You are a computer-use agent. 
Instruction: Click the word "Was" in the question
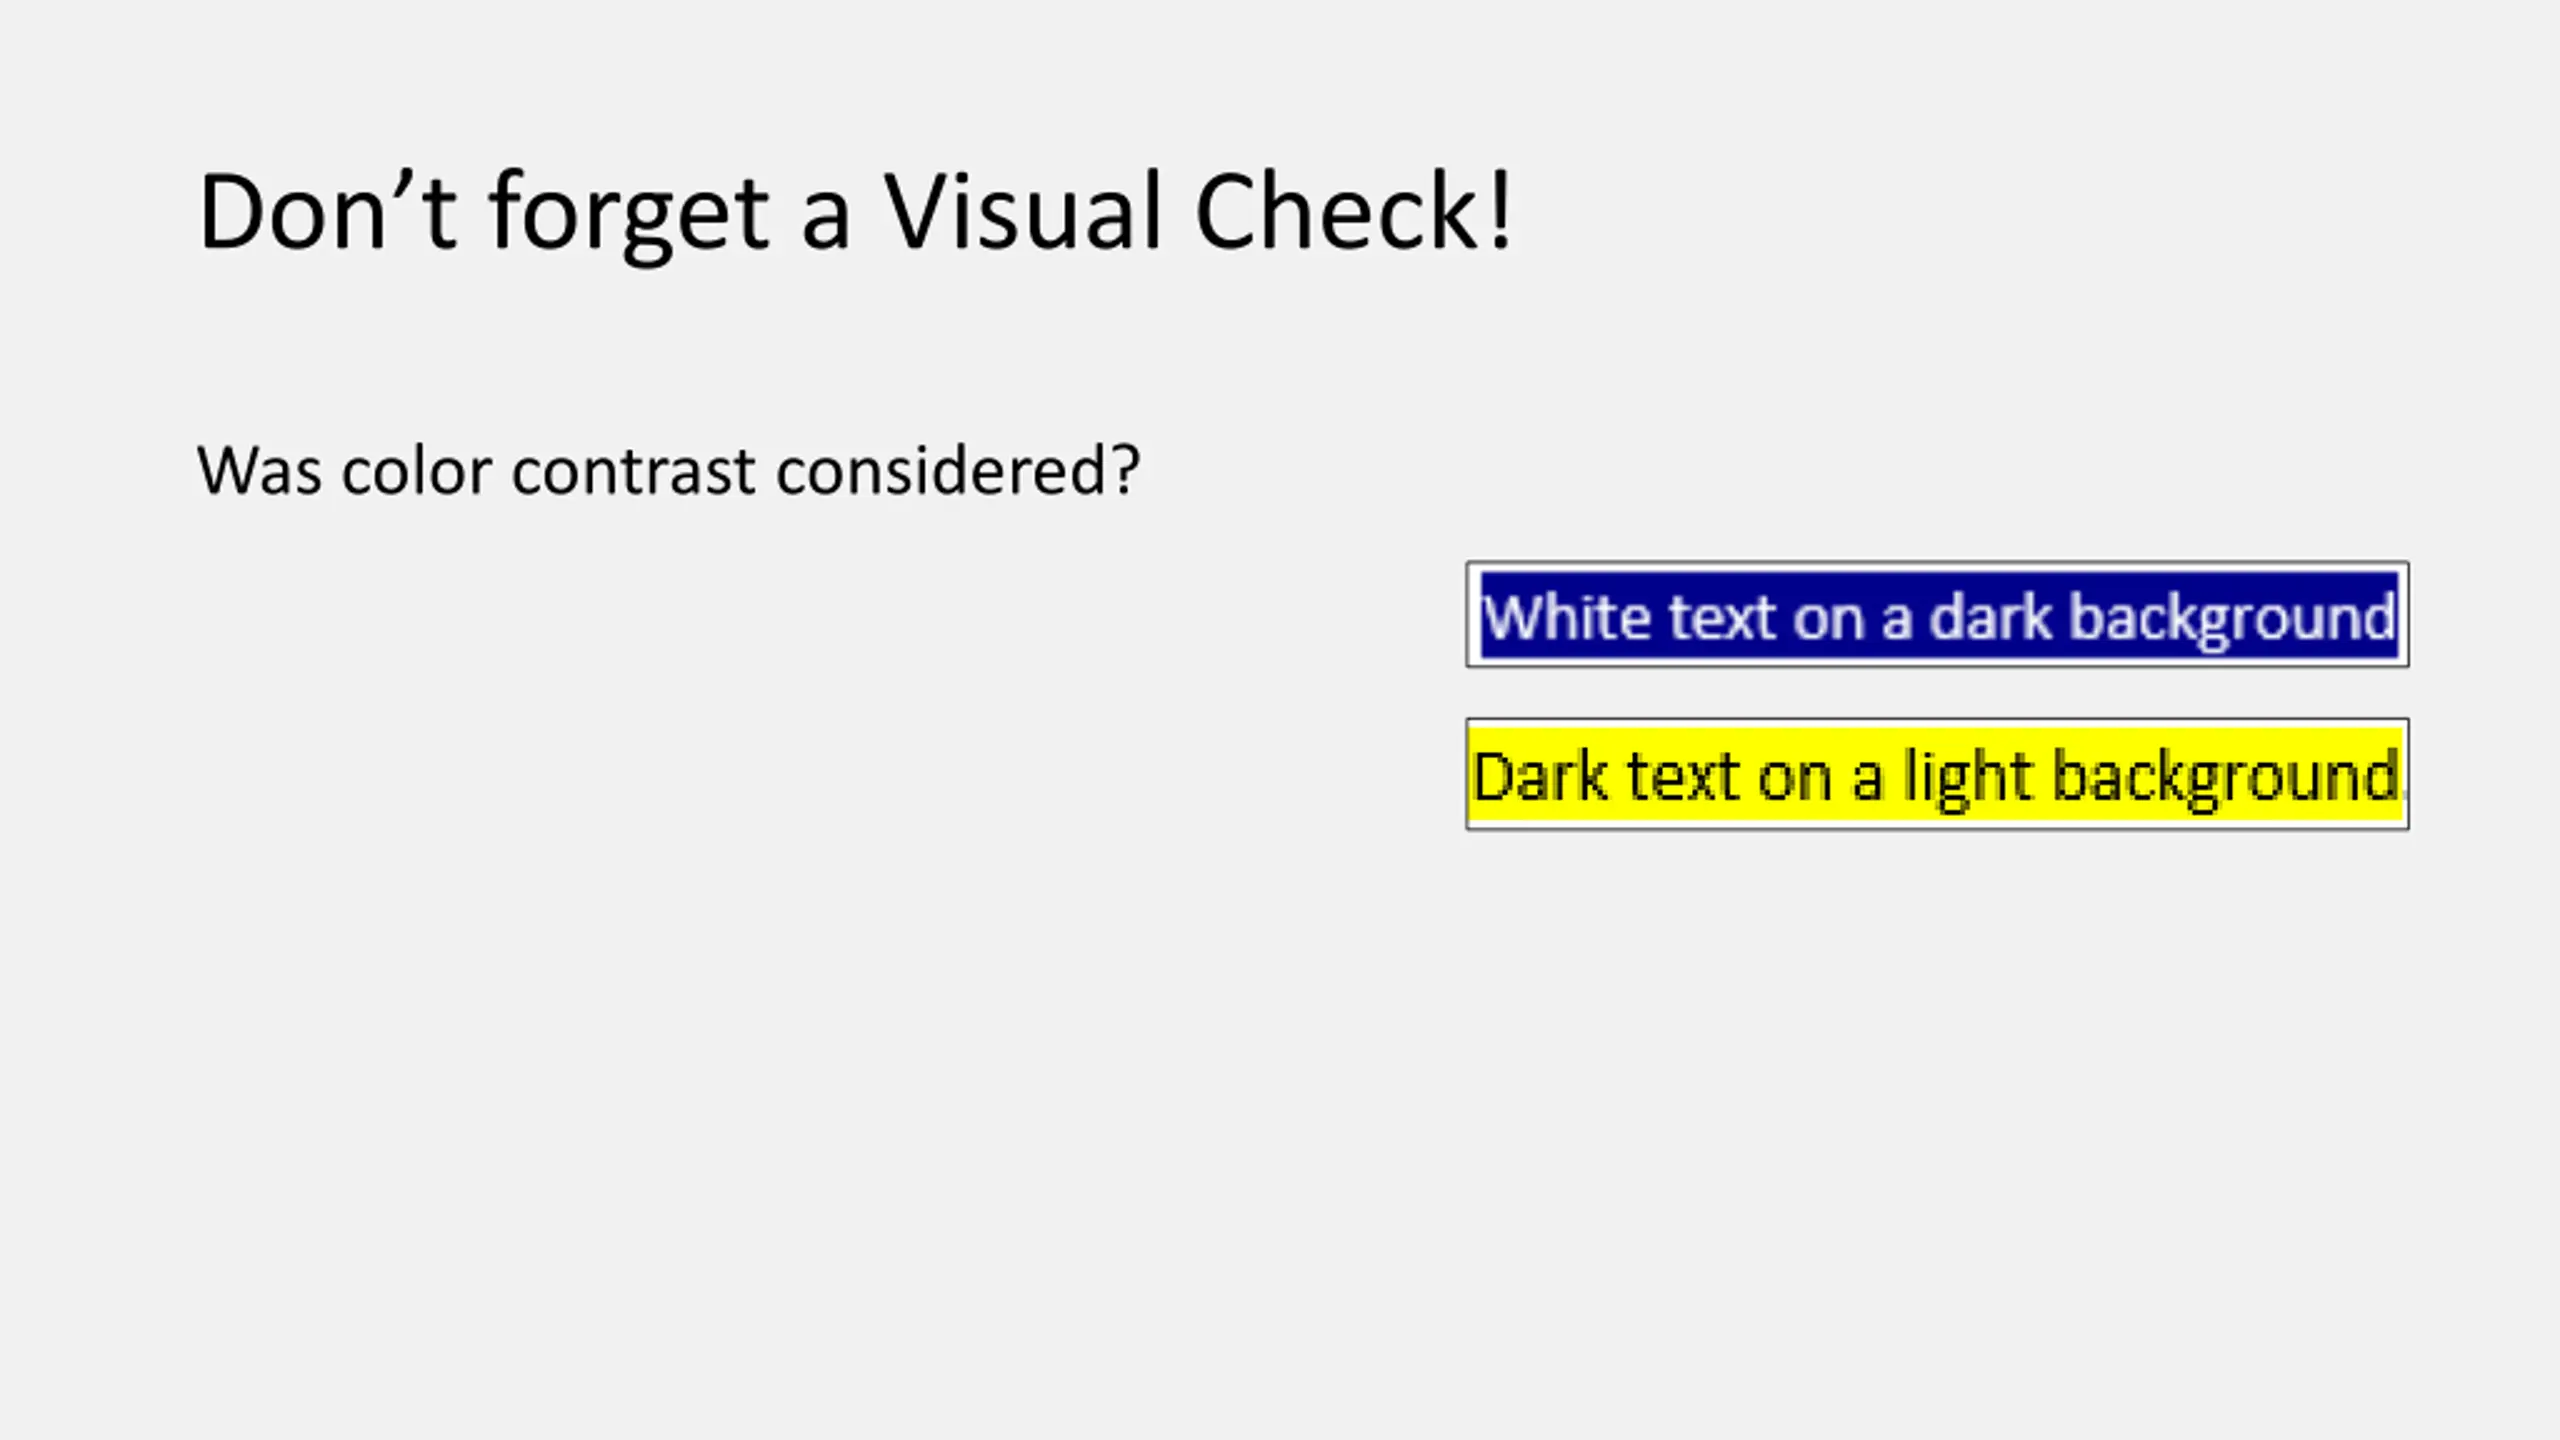pos(259,471)
